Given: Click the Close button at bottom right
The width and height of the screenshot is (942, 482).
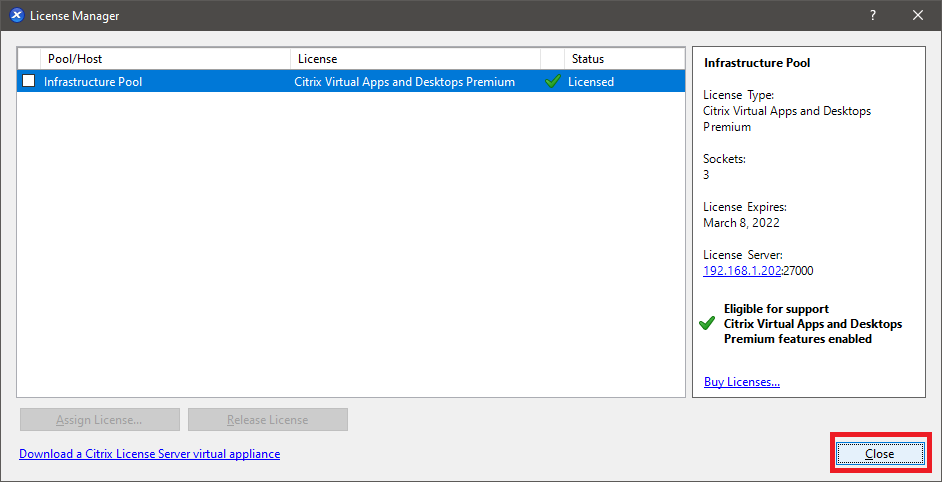Looking at the screenshot, I should click(x=879, y=454).
